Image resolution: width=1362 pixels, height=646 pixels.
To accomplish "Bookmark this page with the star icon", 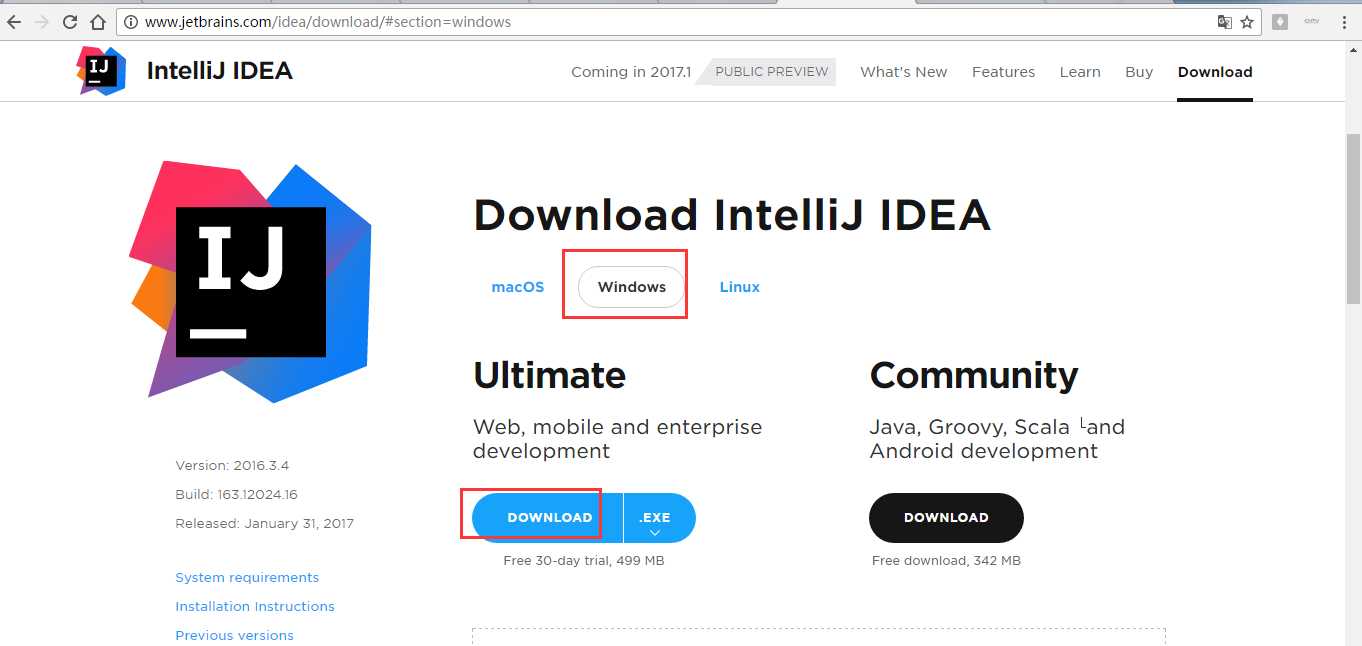I will (x=1247, y=22).
